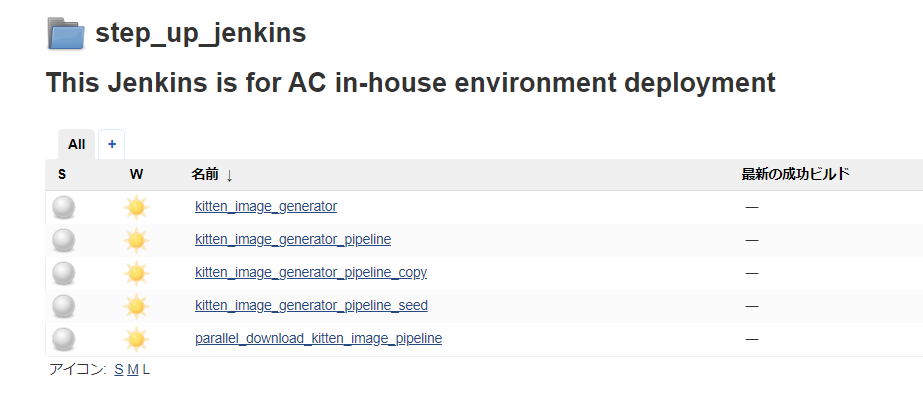Click sun weather icon for kitten_image_generator_pipeline

point(136,240)
